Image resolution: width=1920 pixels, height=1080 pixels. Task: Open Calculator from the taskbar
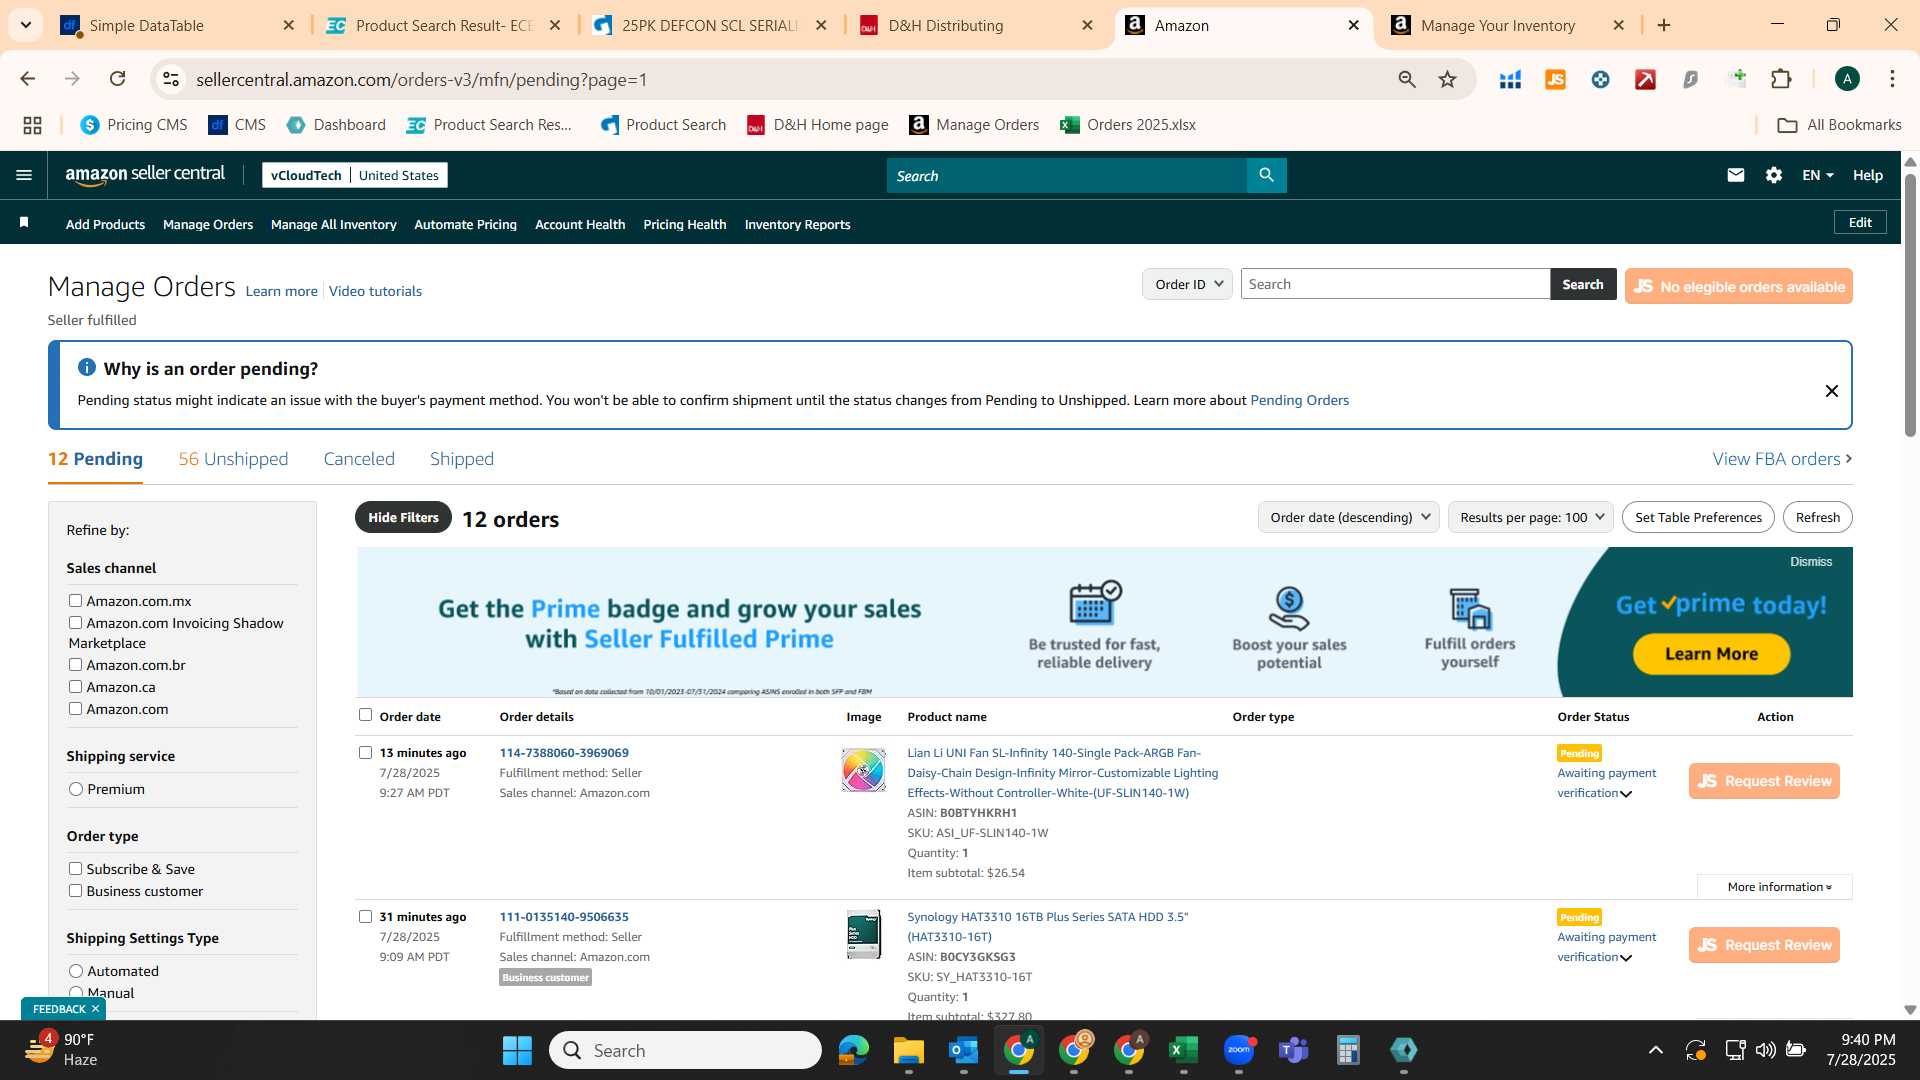[x=1348, y=1050]
